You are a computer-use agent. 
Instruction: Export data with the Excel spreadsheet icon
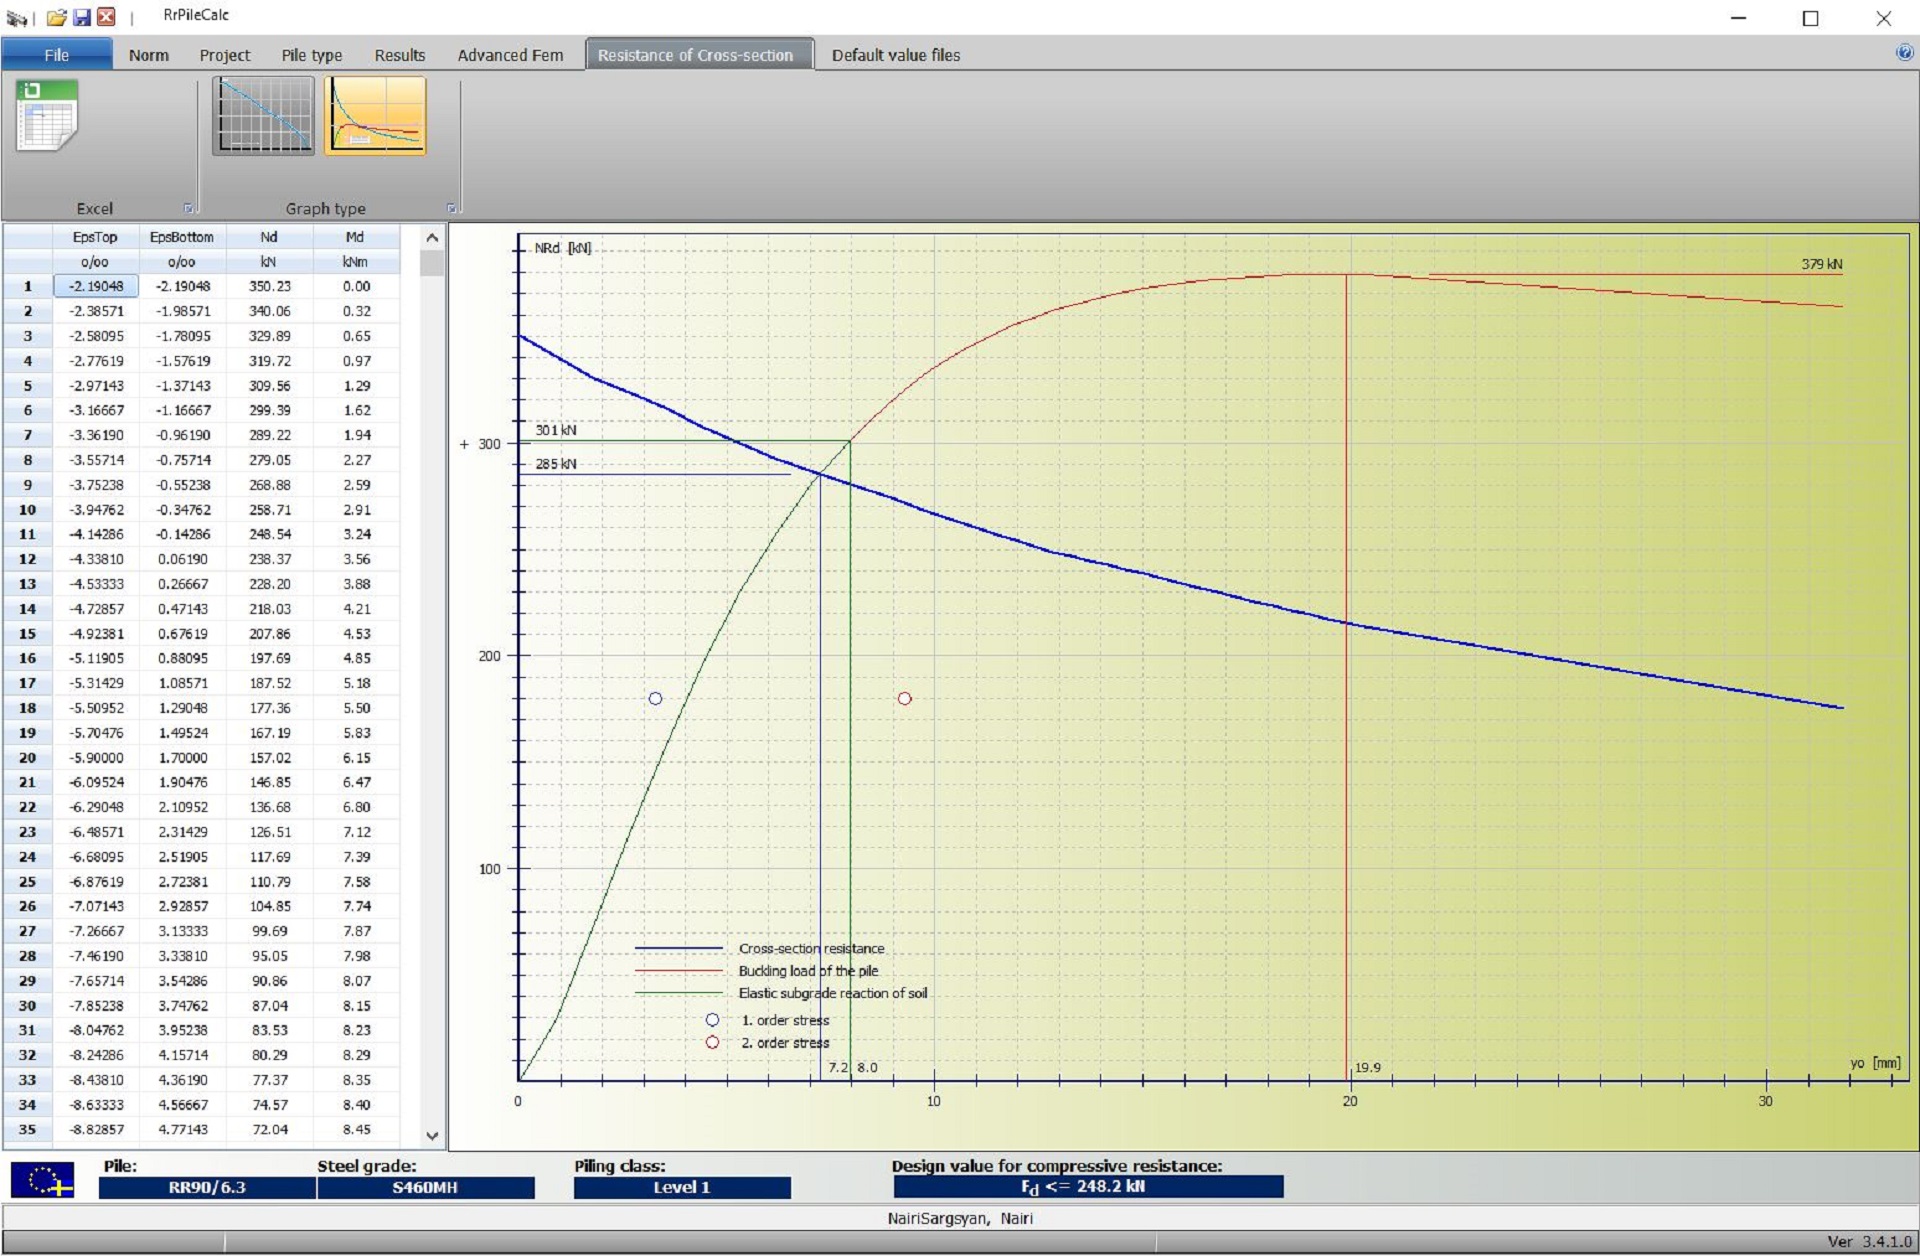[x=46, y=115]
